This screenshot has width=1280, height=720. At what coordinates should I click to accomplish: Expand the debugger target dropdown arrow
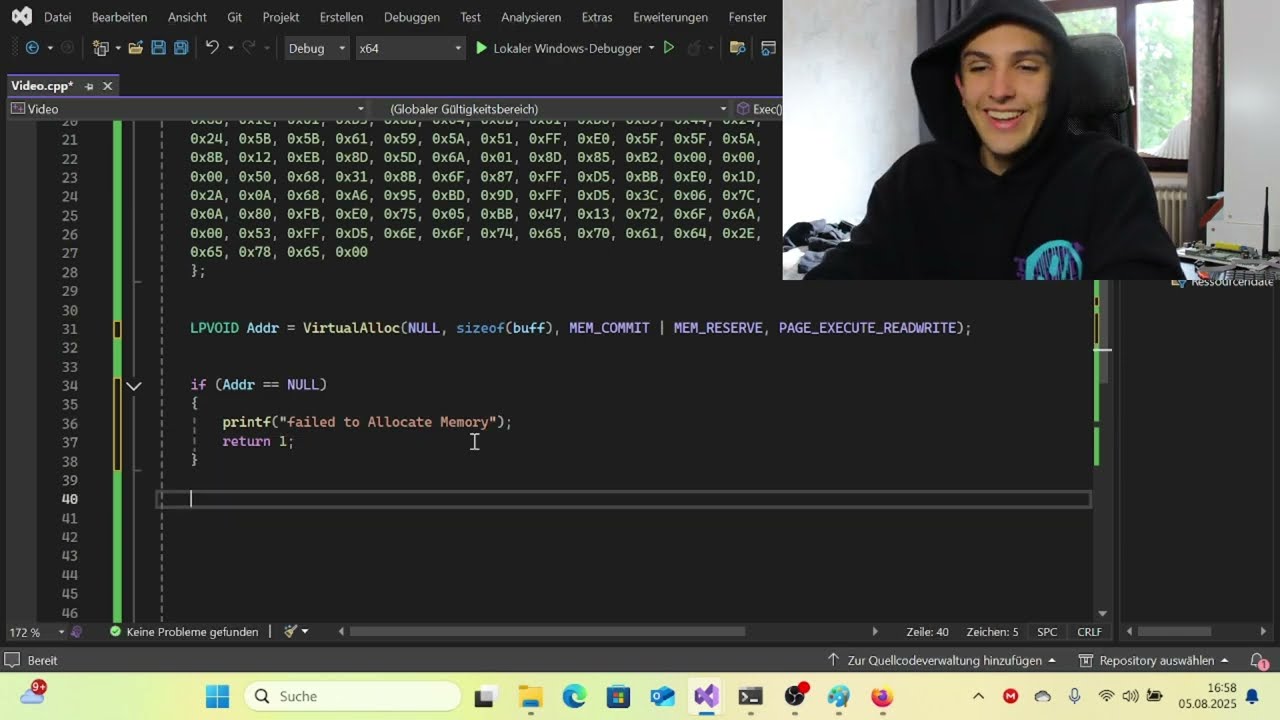(651, 48)
